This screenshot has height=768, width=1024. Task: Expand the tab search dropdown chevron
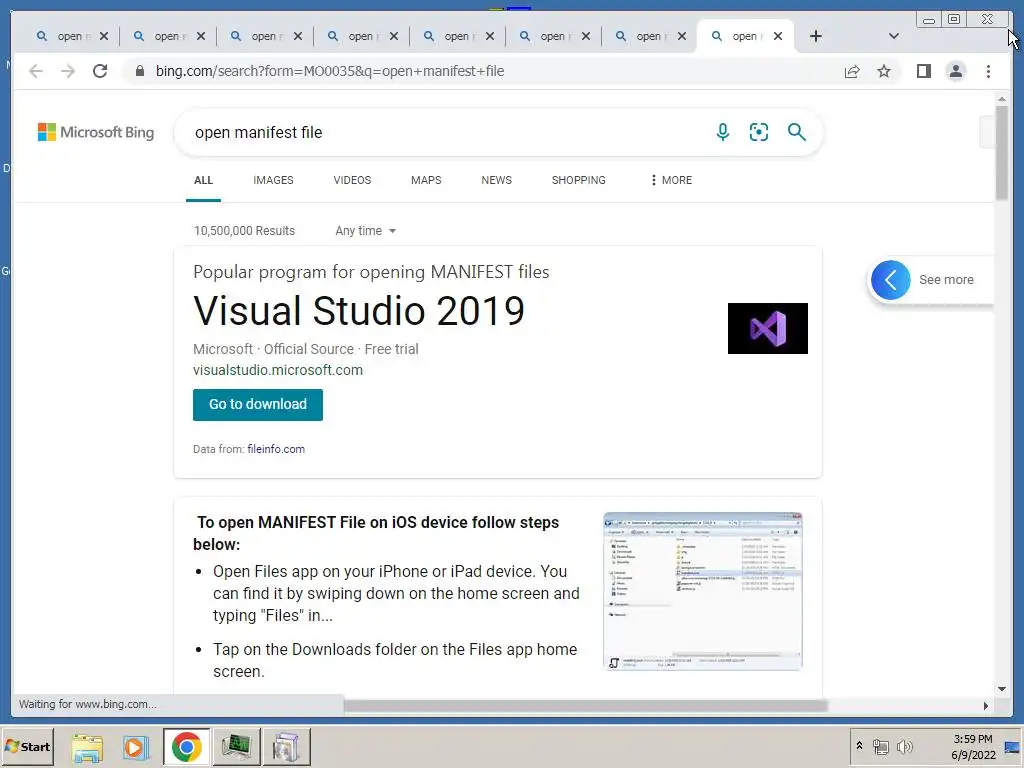pos(893,36)
